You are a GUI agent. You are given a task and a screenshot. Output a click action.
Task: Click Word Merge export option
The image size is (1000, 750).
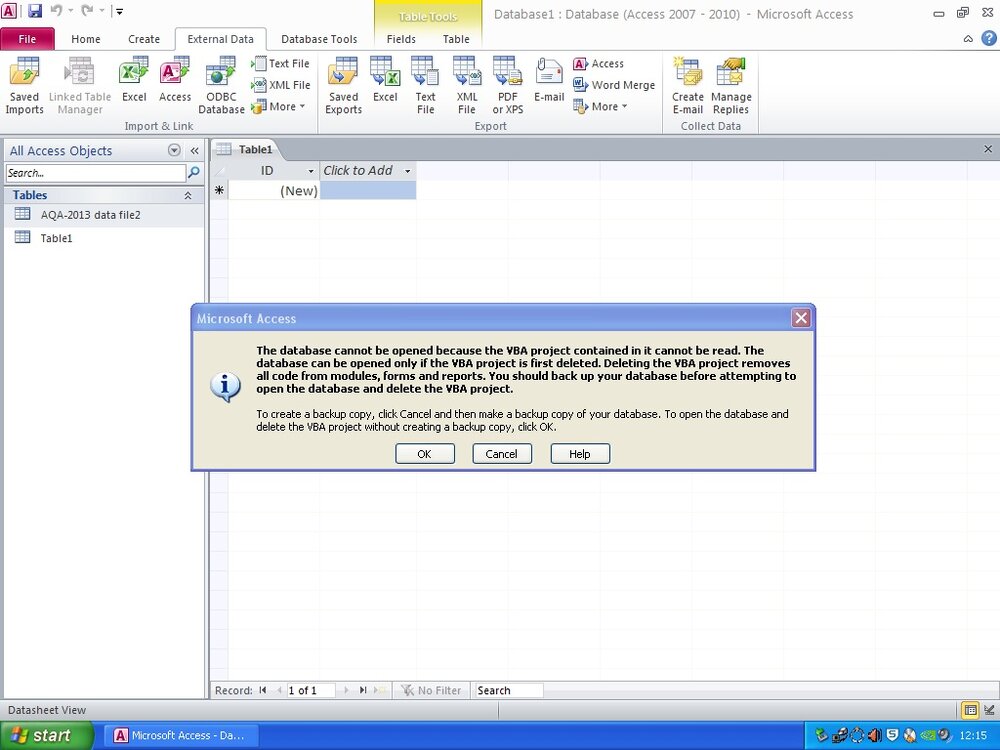click(614, 85)
